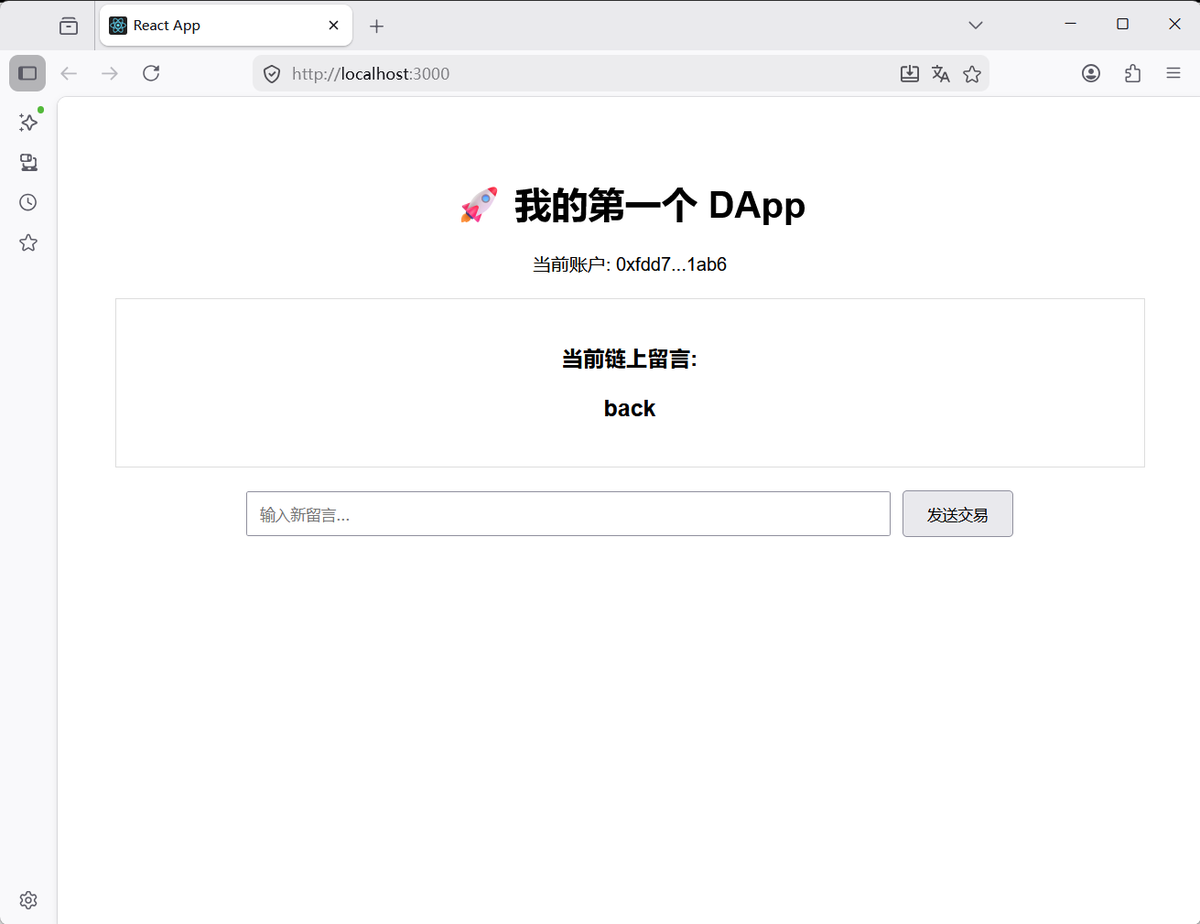Click the 发送交易 button
The height and width of the screenshot is (924, 1200).
(x=957, y=514)
